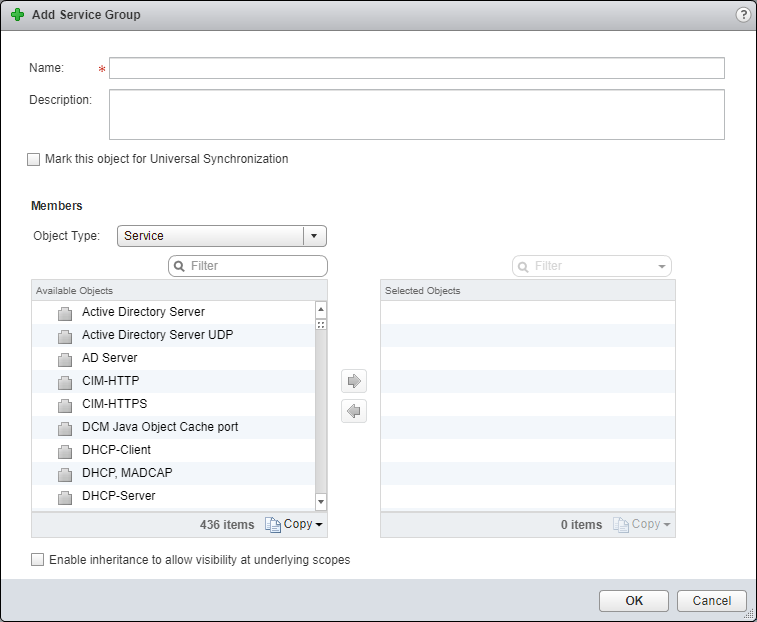Enable Mark this object for Universal Synchronization

pos(34,159)
